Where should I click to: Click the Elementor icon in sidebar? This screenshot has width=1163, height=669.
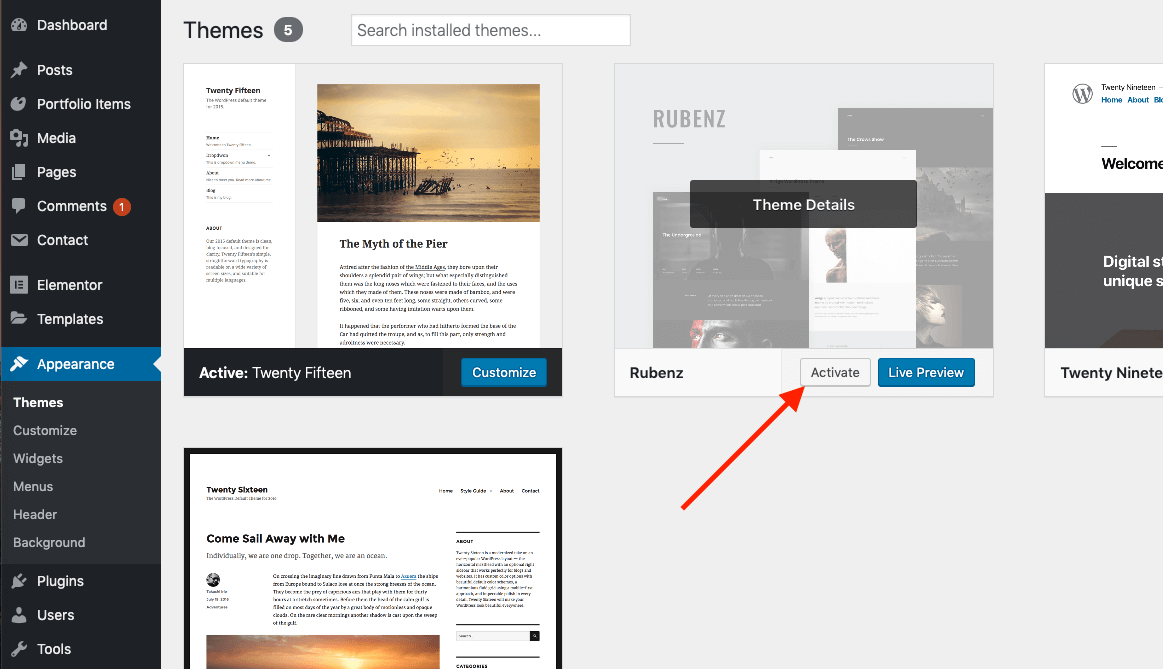pyautogui.click(x=19, y=285)
